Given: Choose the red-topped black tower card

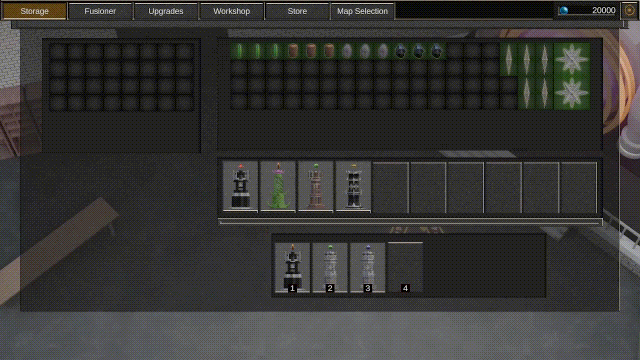Looking at the screenshot, I should [240, 187].
